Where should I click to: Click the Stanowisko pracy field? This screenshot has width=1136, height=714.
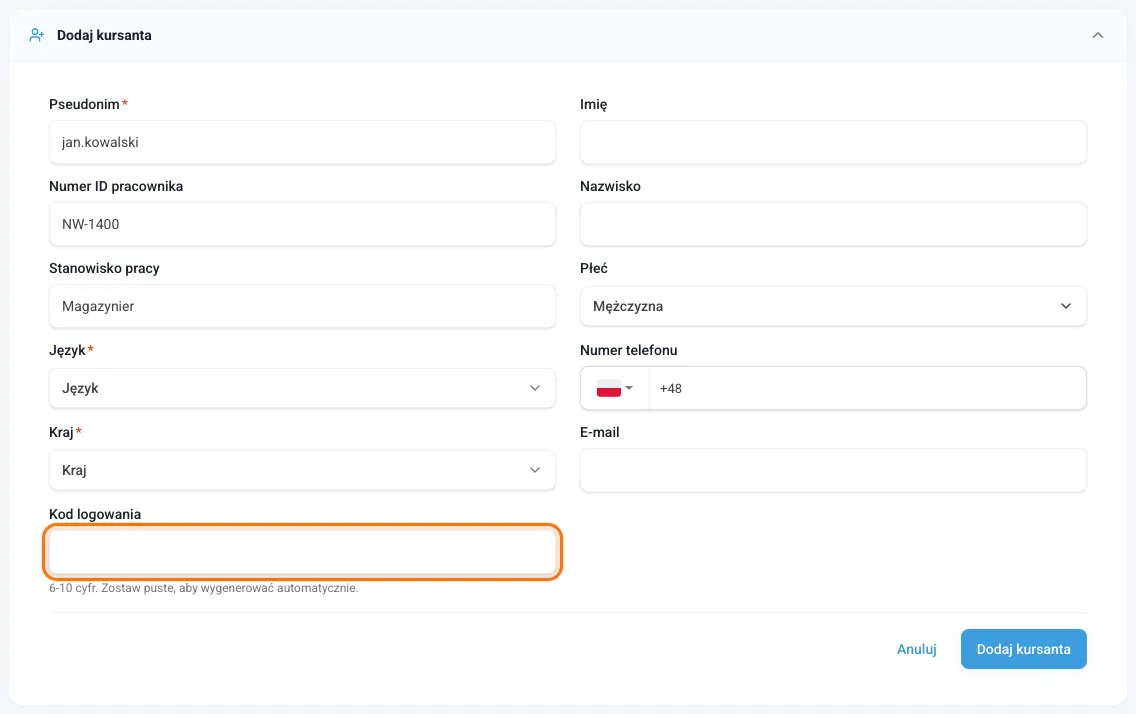tap(302, 306)
